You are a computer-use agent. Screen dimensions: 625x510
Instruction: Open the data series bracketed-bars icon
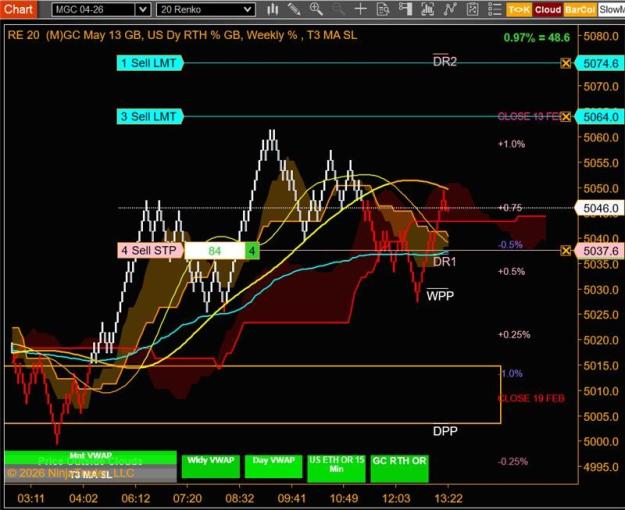pyautogui.click(x=427, y=9)
